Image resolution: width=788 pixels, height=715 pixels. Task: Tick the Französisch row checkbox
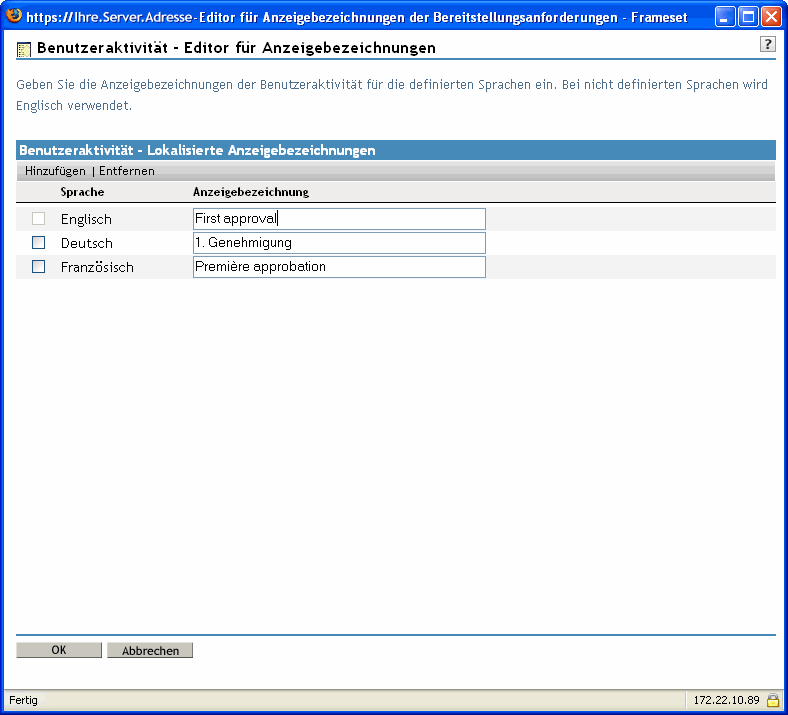point(38,266)
